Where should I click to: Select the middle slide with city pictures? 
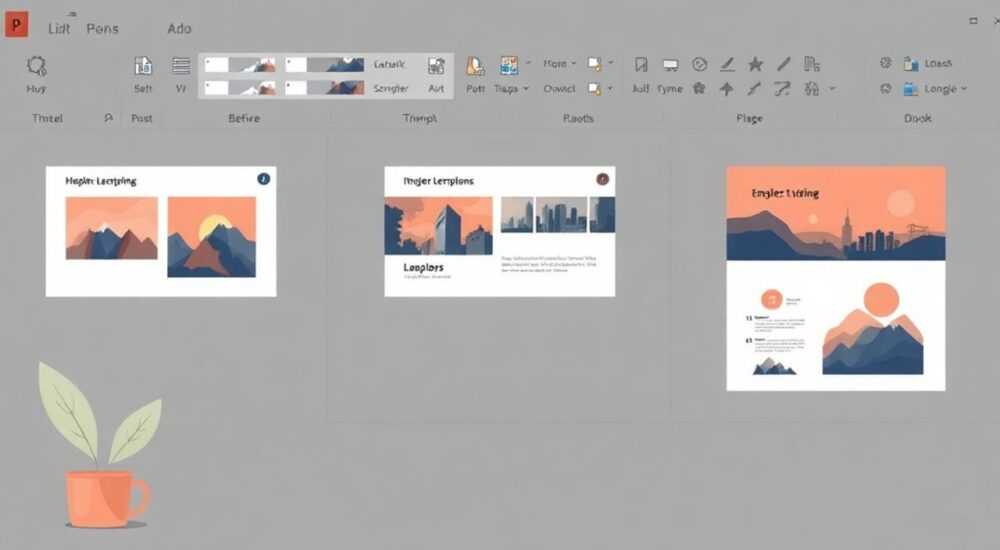(x=499, y=232)
